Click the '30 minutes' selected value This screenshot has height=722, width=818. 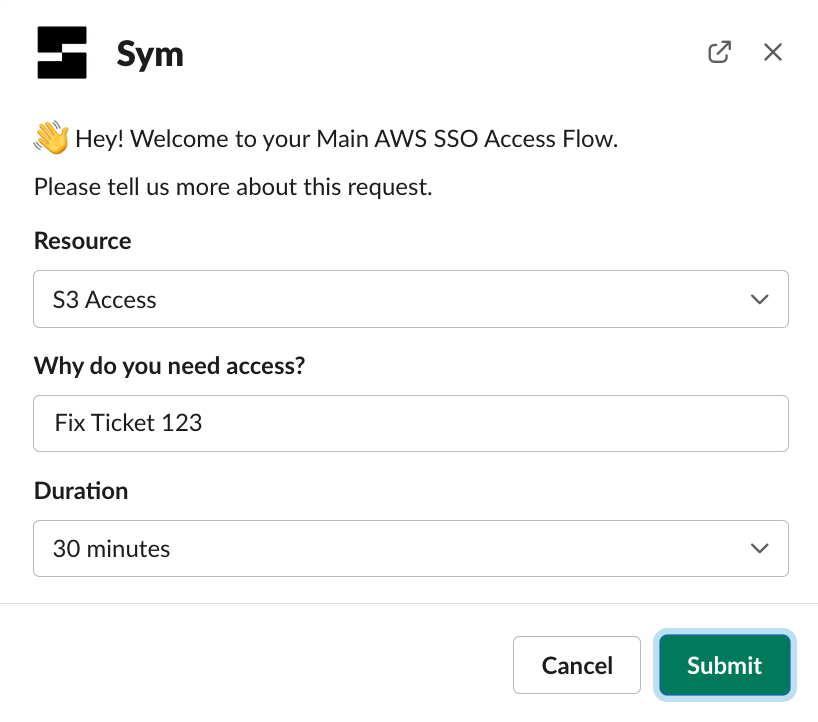click(111, 548)
